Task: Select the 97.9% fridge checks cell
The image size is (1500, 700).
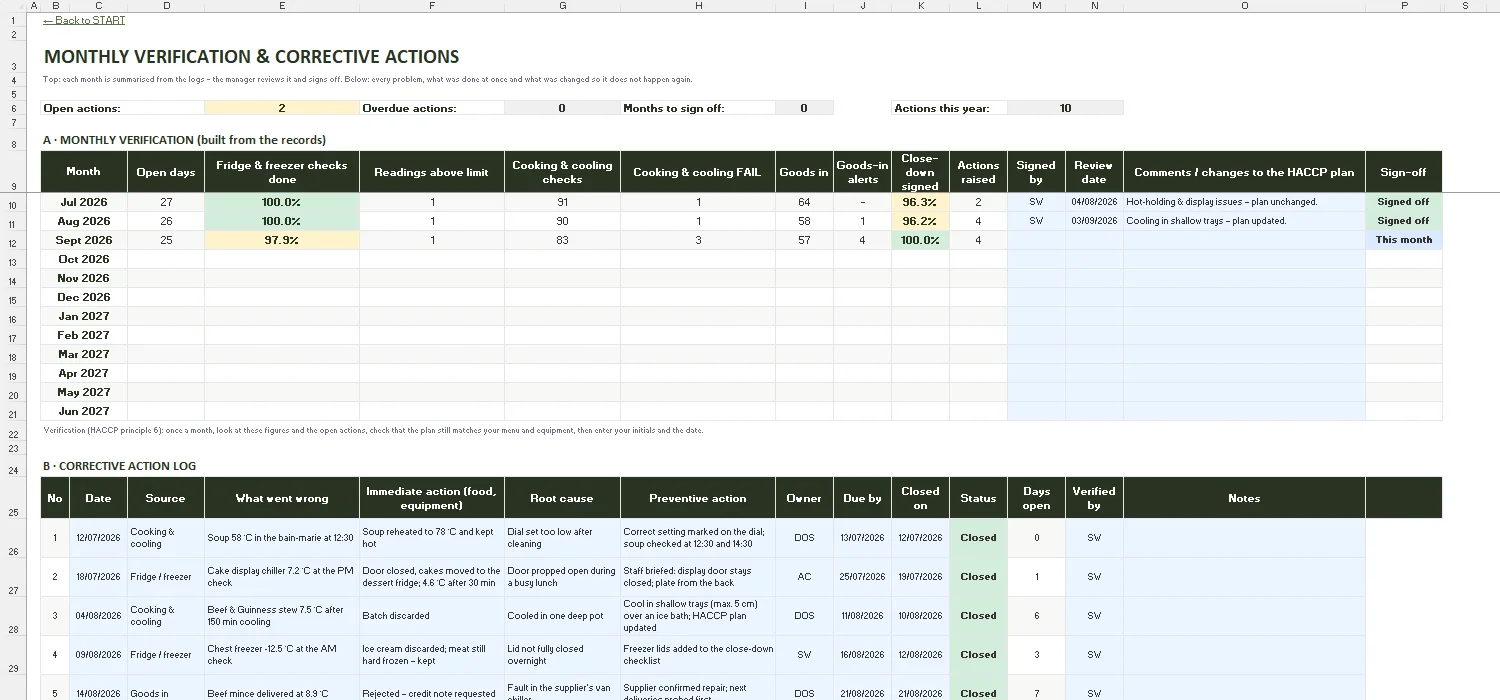Action: click(282, 240)
